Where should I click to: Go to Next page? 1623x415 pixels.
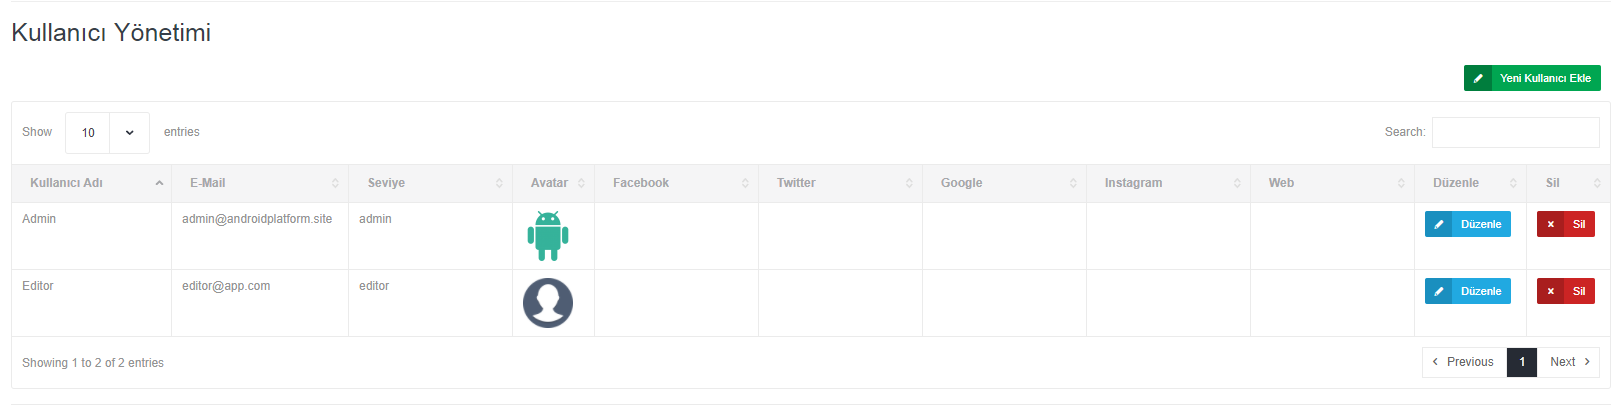coord(1568,362)
